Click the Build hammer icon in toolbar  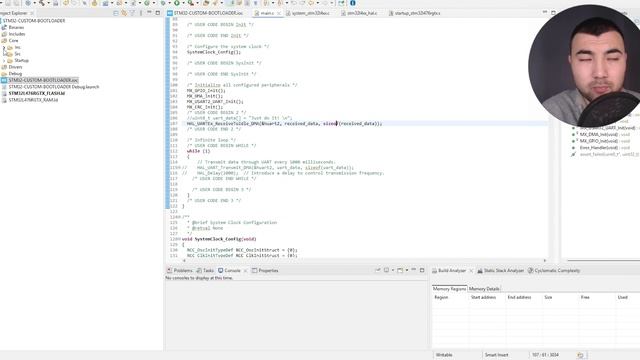(41, 3)
